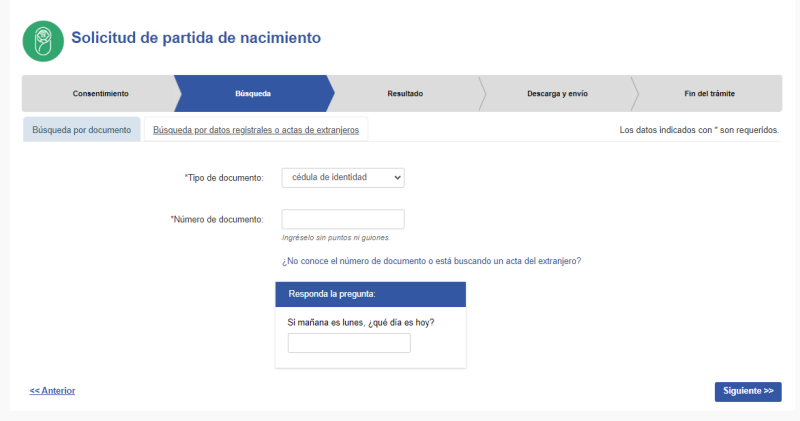
Task: Click the 'Ingréselo sin puntos ni guiones' hint
Action: [336, 238]
